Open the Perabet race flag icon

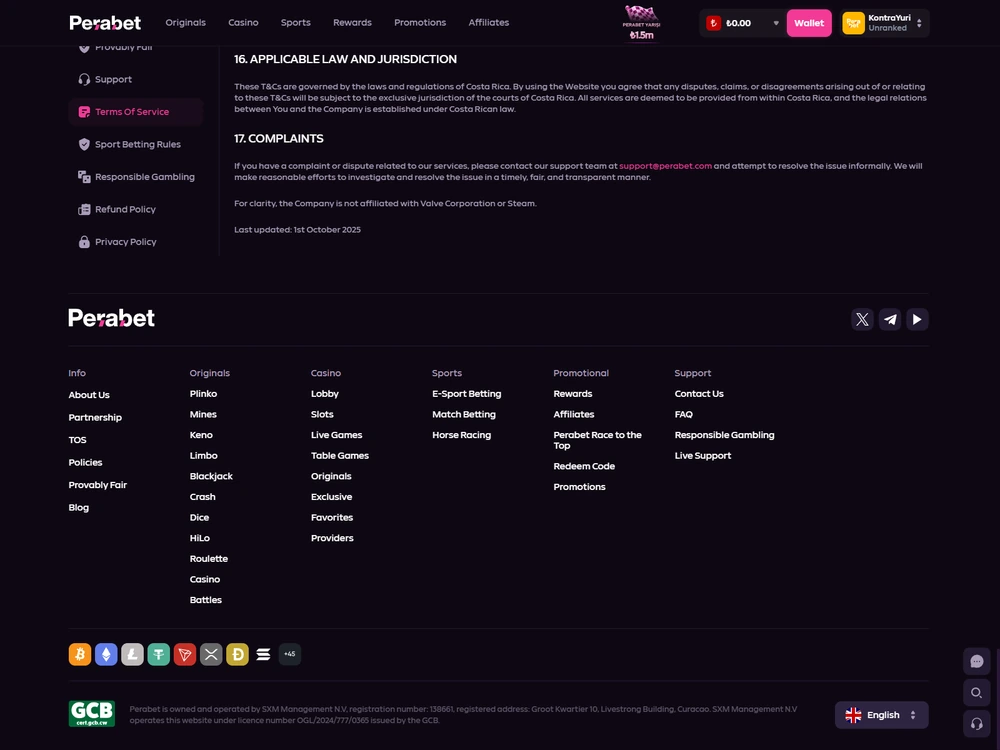point(641,13)
